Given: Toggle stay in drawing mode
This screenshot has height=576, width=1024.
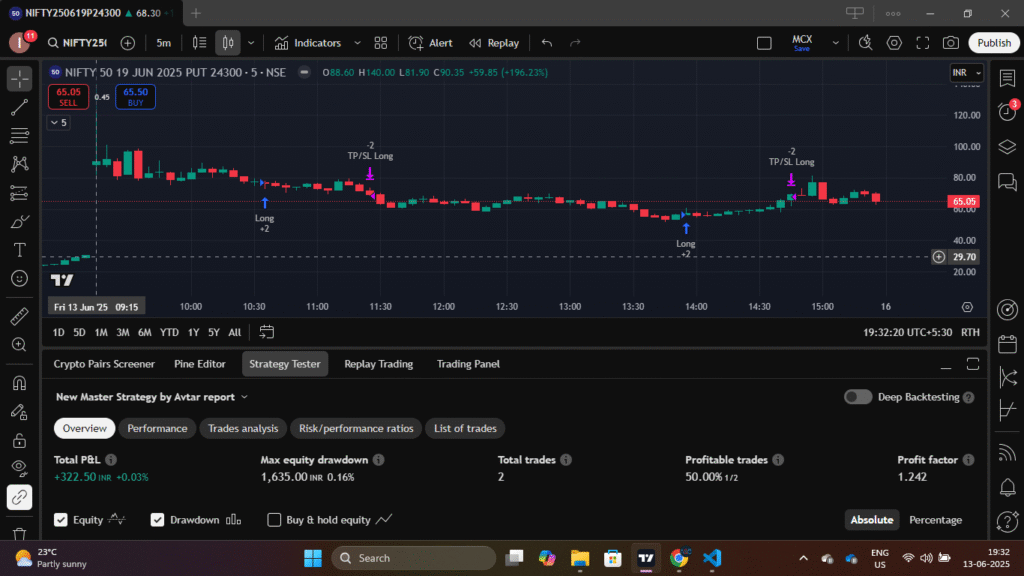Looking at the screenshot, I should pos(20,412).
